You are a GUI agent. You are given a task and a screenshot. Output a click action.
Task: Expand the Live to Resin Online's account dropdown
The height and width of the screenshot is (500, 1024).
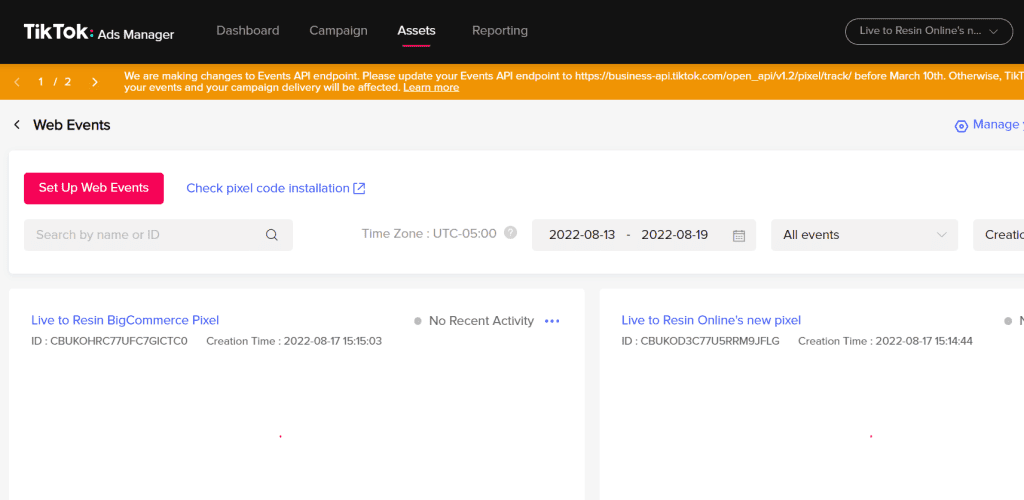click(929, 31)
